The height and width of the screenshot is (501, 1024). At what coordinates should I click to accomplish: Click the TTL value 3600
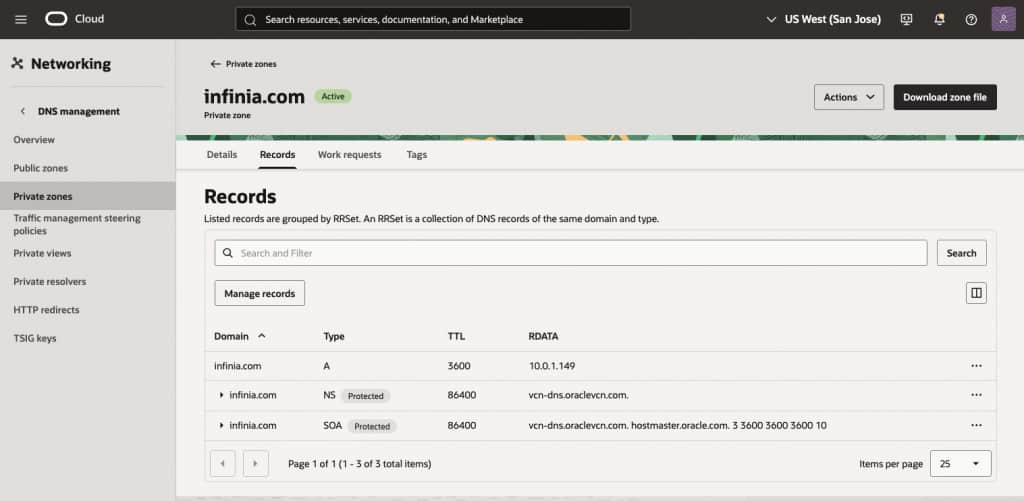(x=458, y=366)
